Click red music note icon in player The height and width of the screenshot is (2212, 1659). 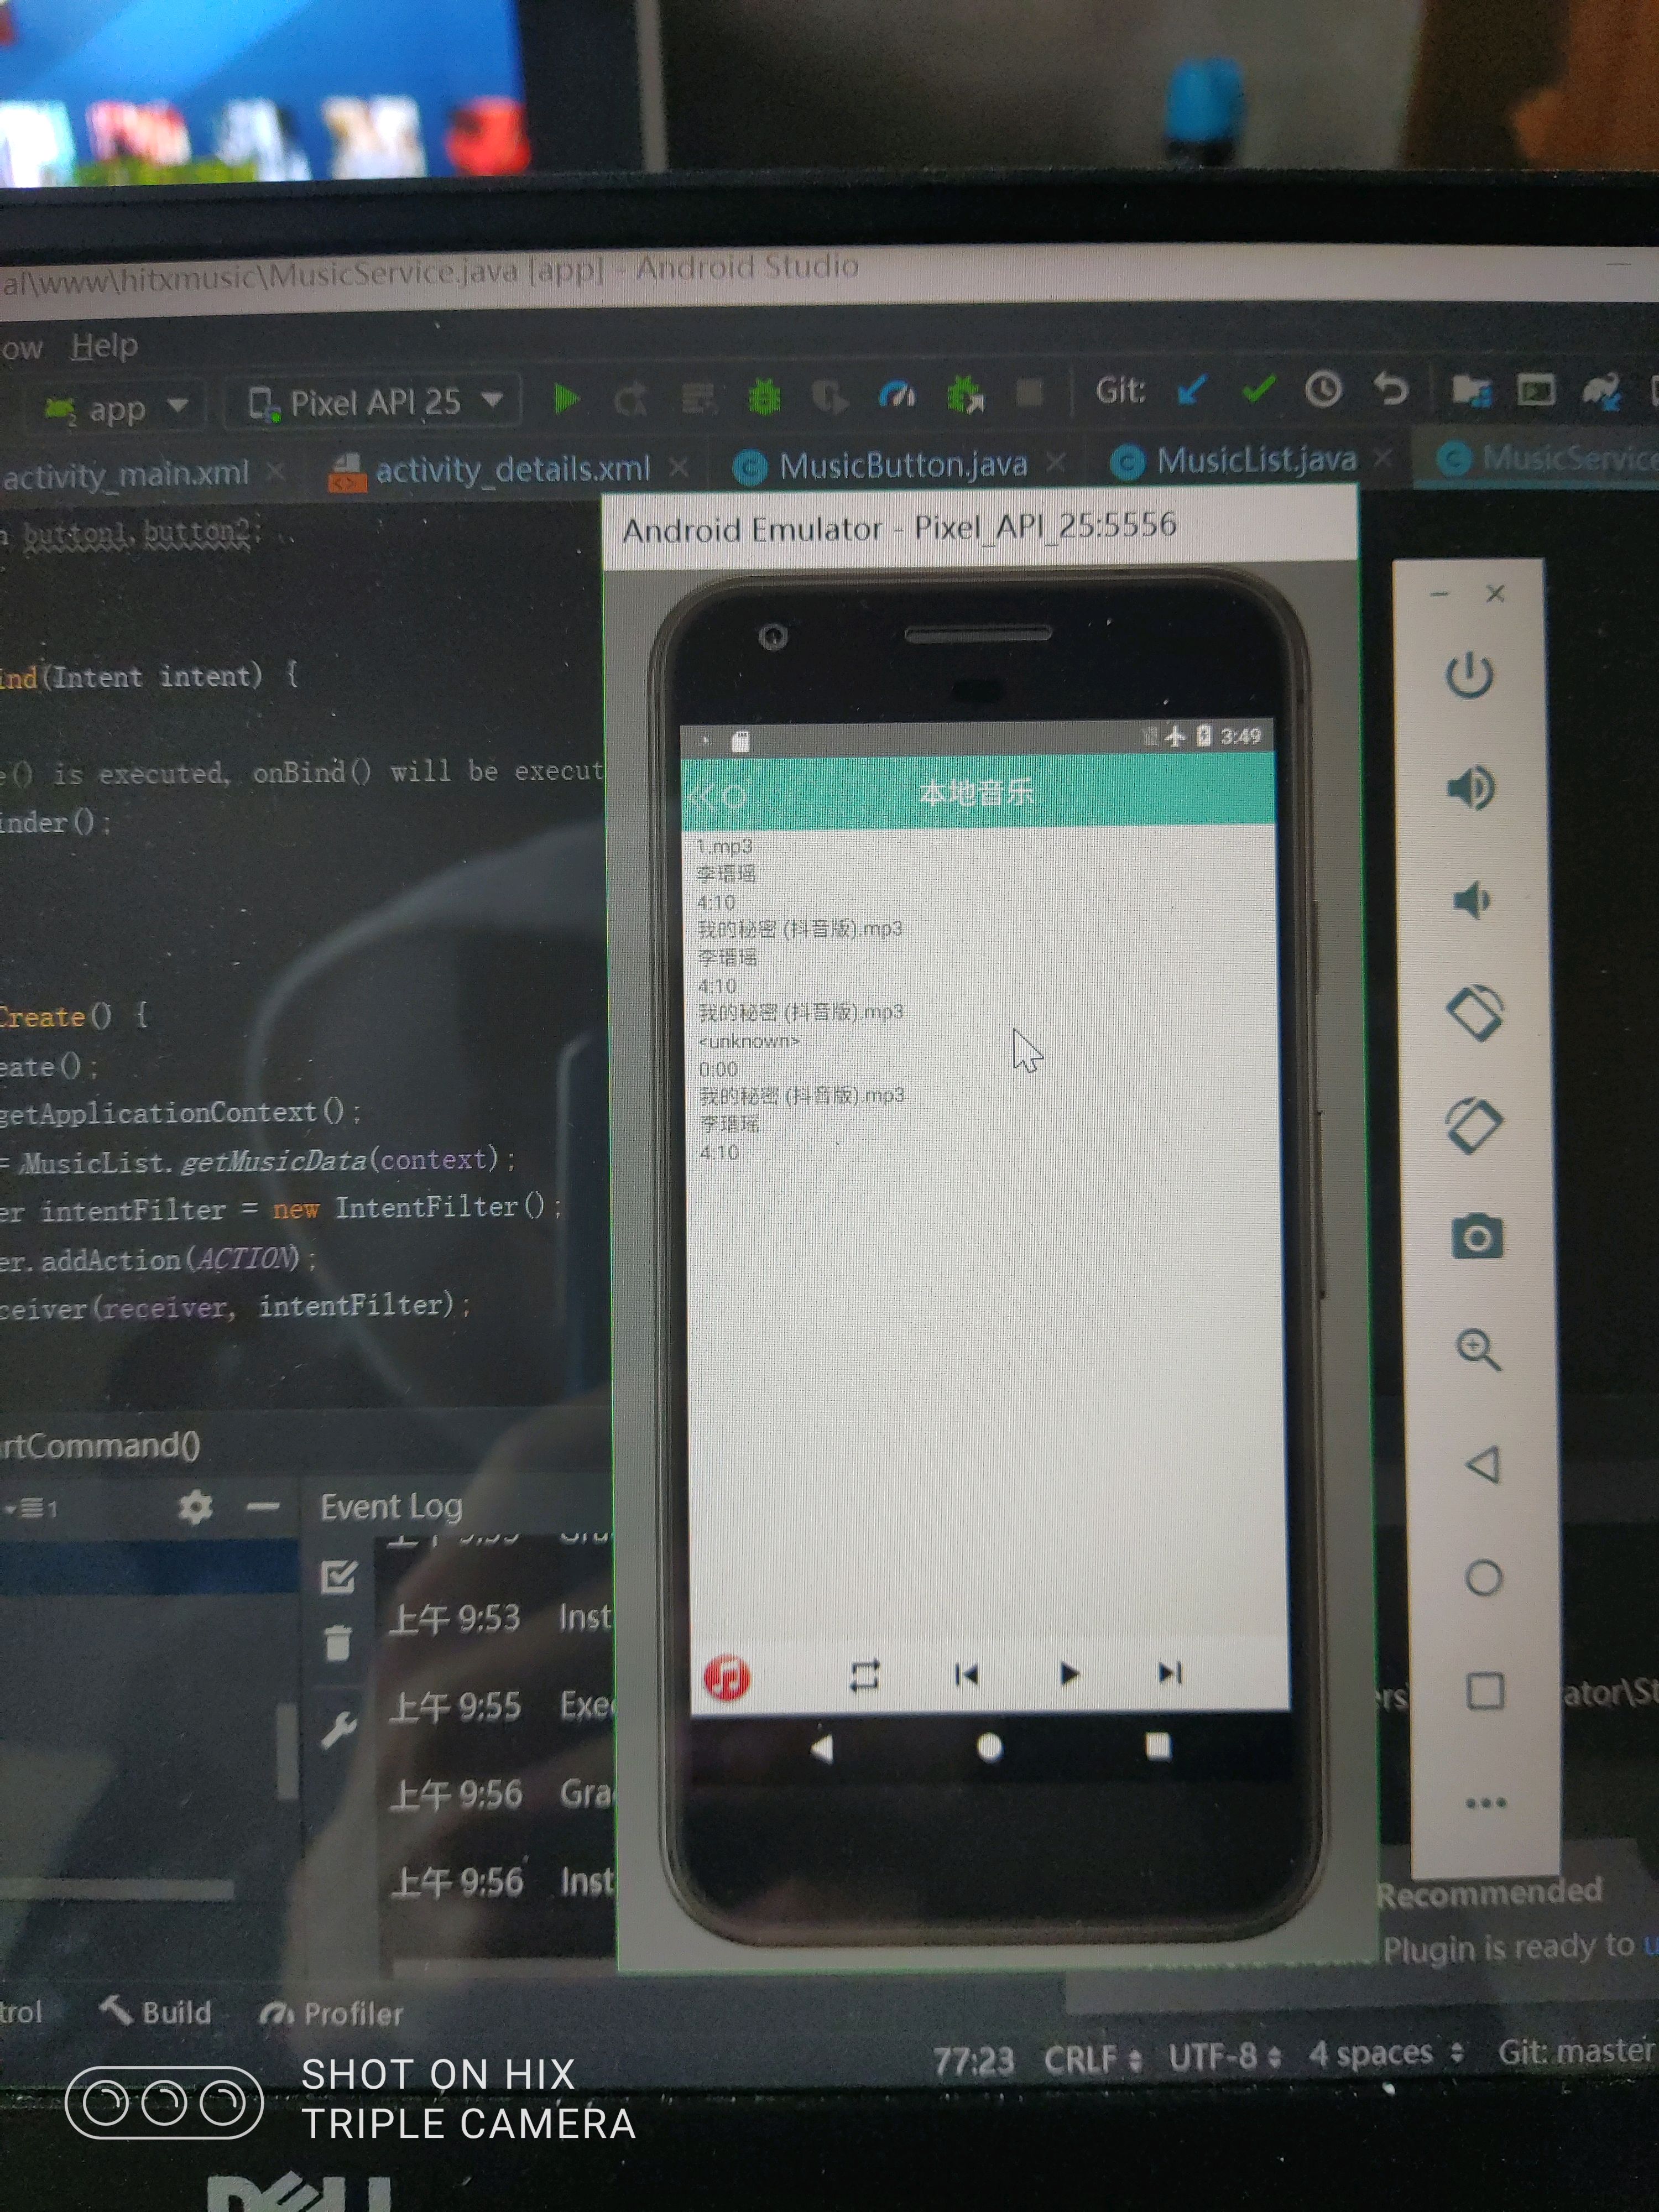click(727, 1677)
